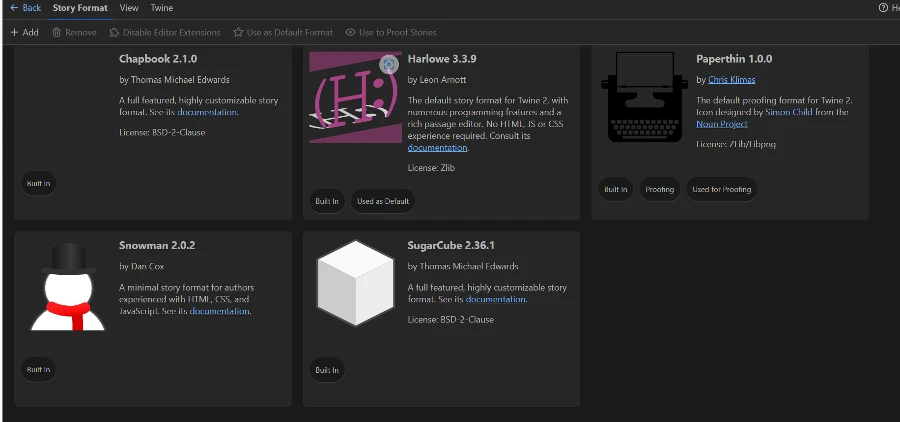This screenshot has height=422, width=900.
Task: Click Use to Proof Stories eye icon
Action: point(351,32)
